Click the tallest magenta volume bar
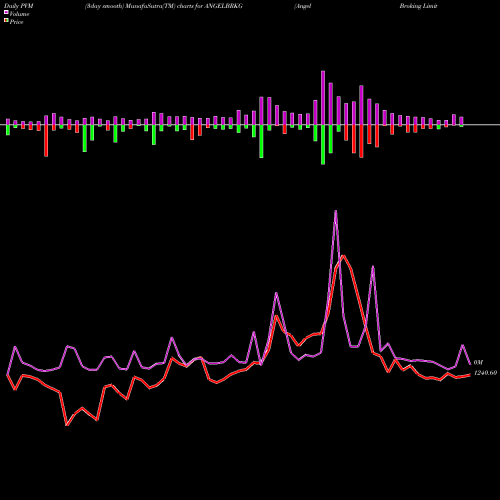This screenshot has width=500, height=500. coord(323,98)
